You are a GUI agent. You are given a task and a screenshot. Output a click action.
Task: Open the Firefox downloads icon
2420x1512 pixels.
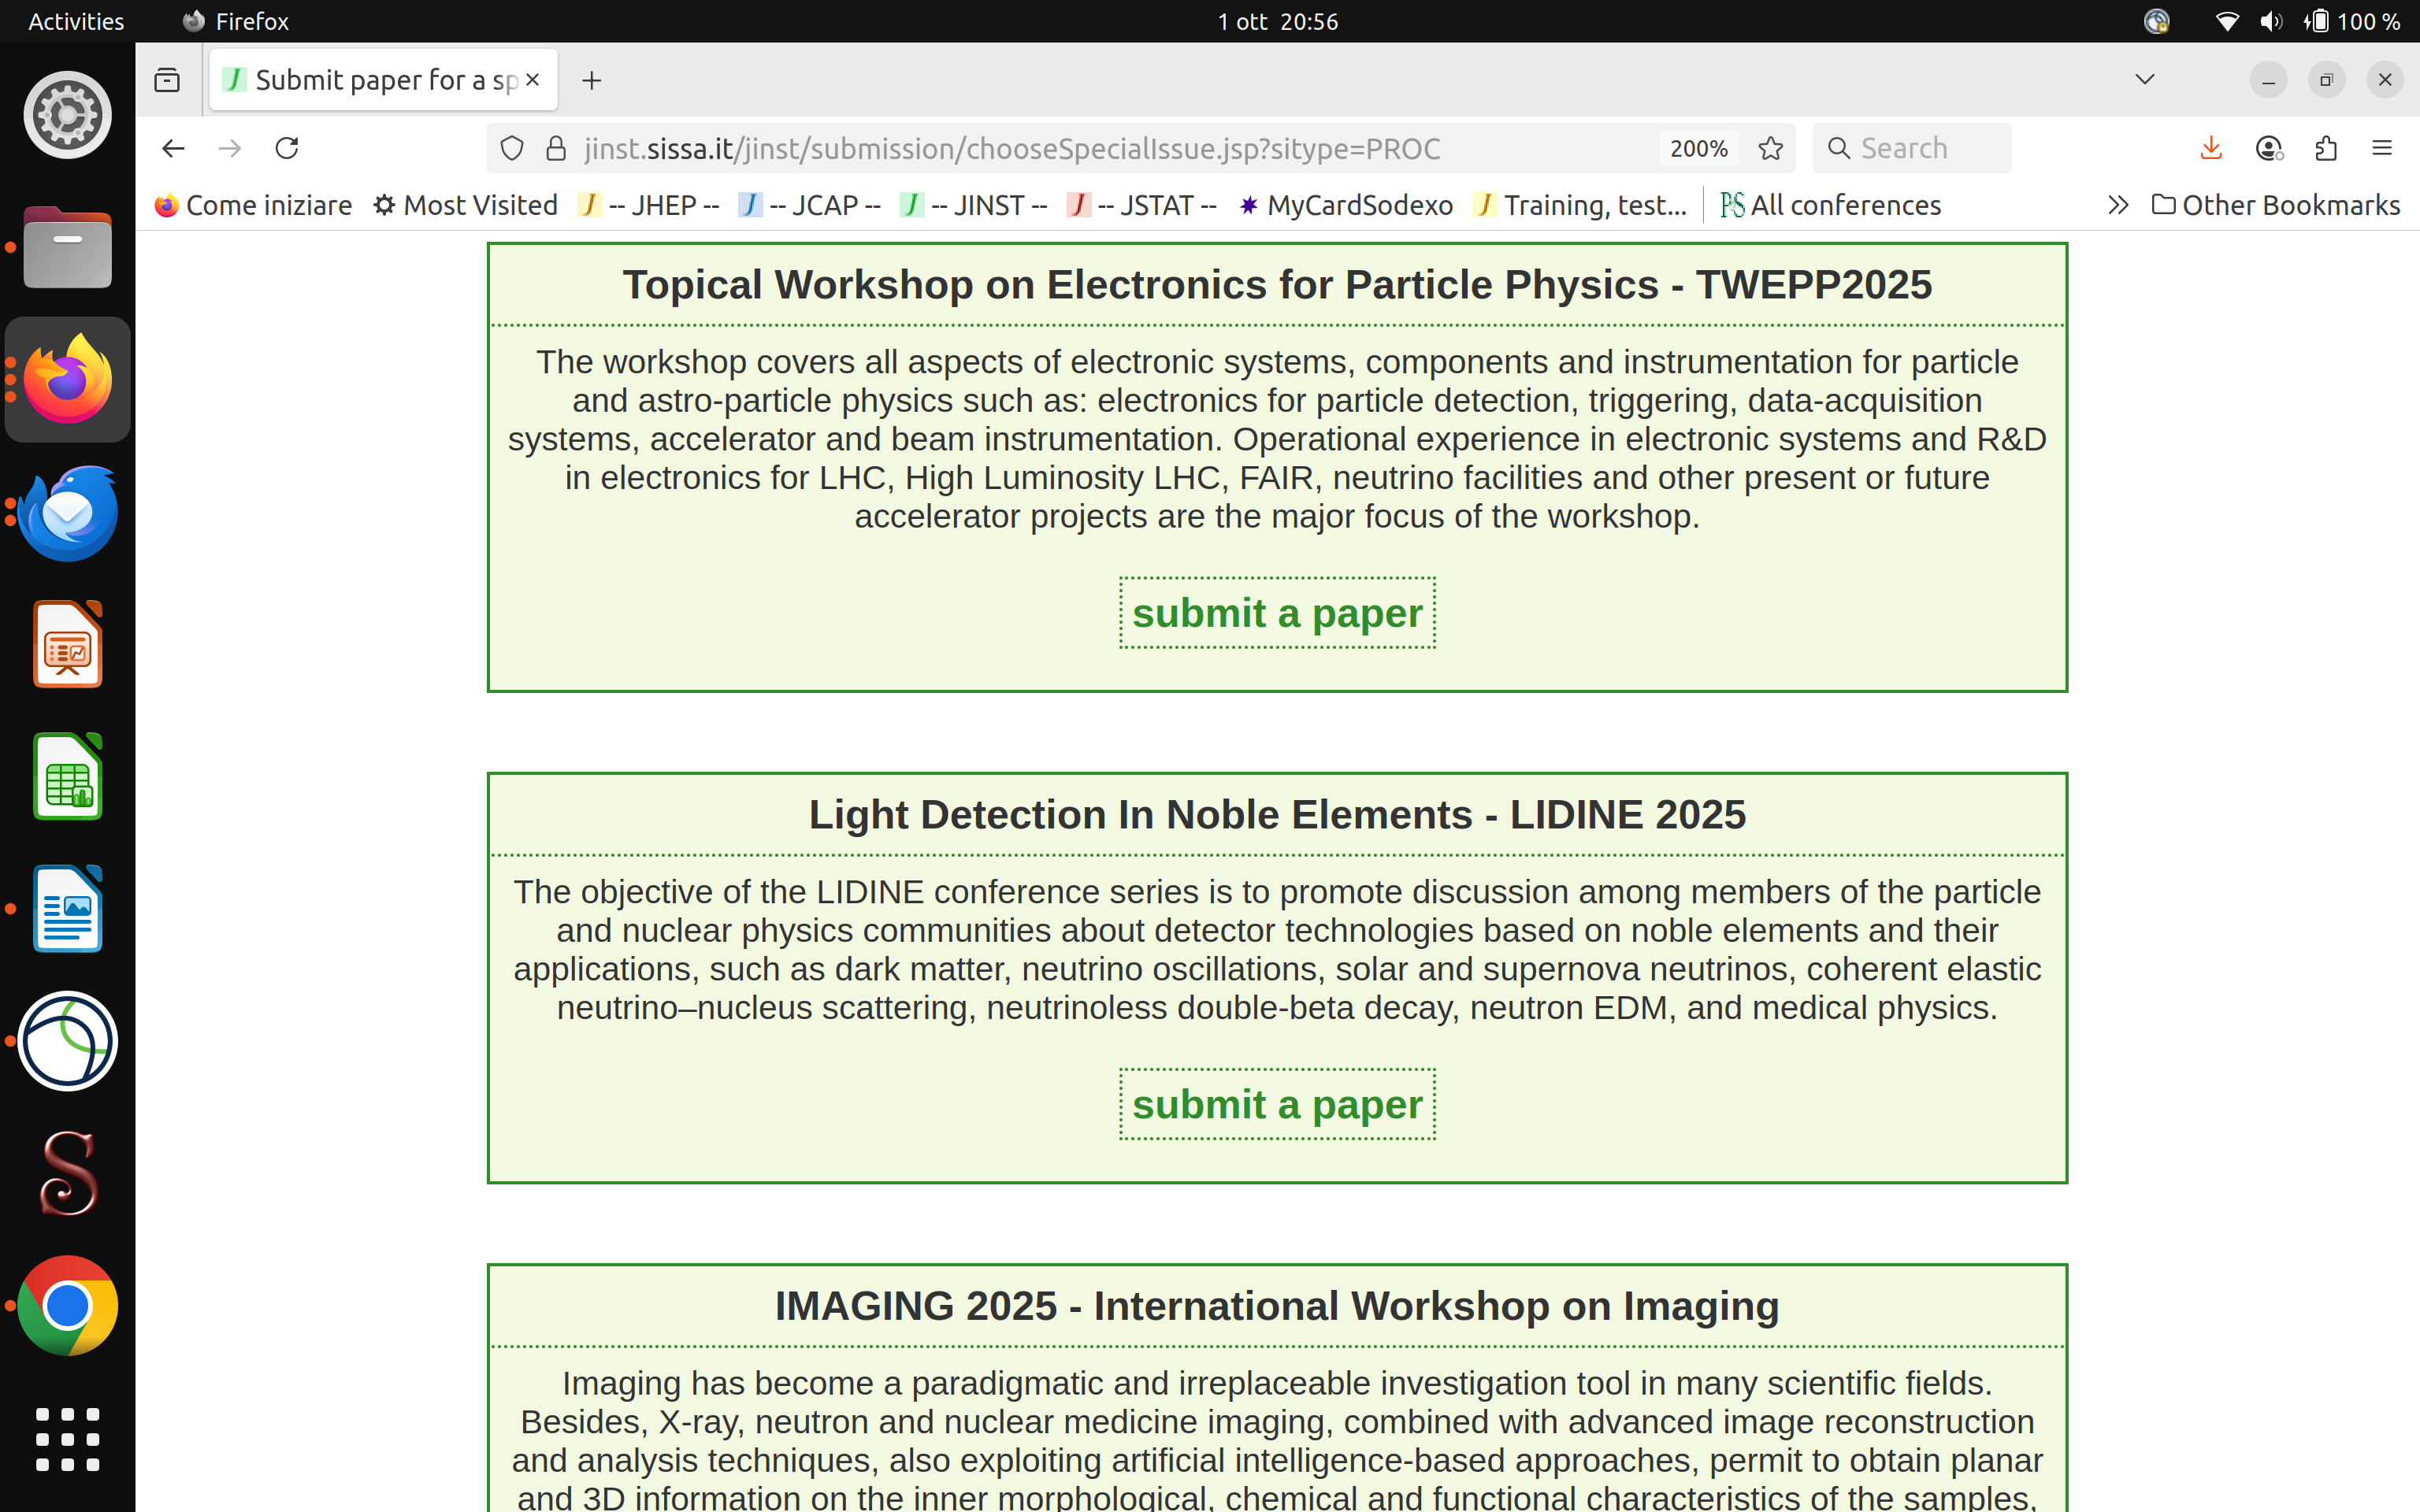(x=2211, y=148)
